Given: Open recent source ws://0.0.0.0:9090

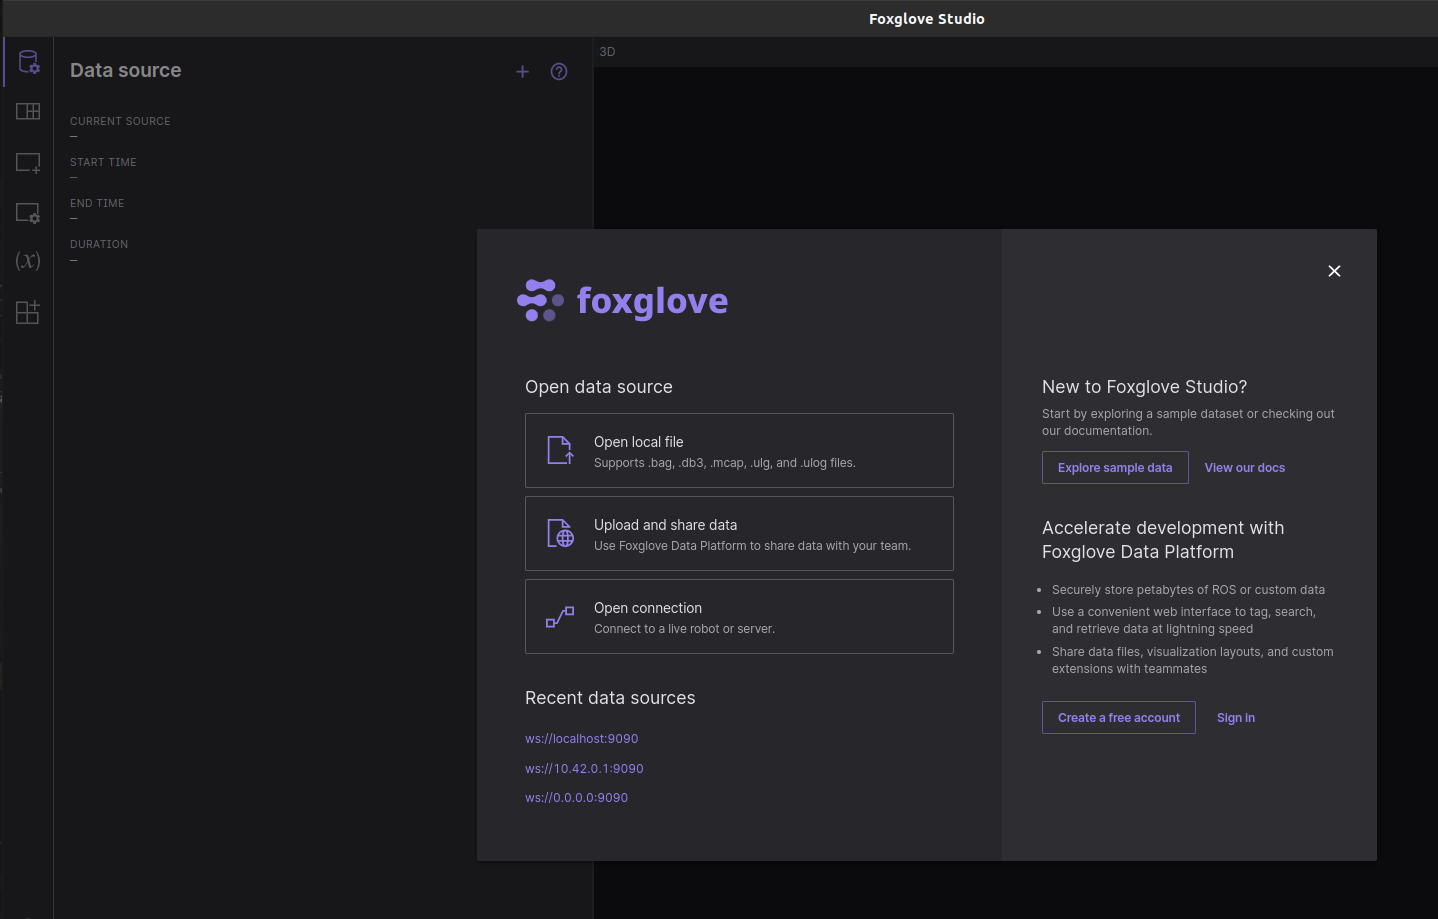Looking at the screenshot, I should pos(576,798).
